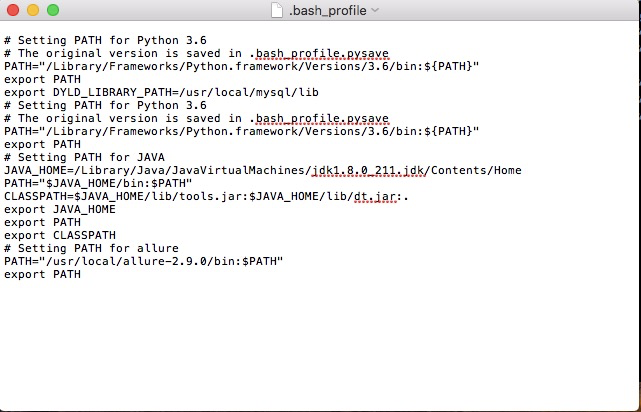
Task: Minimize the window using the yellow button
Action: [x=33, y=10]
